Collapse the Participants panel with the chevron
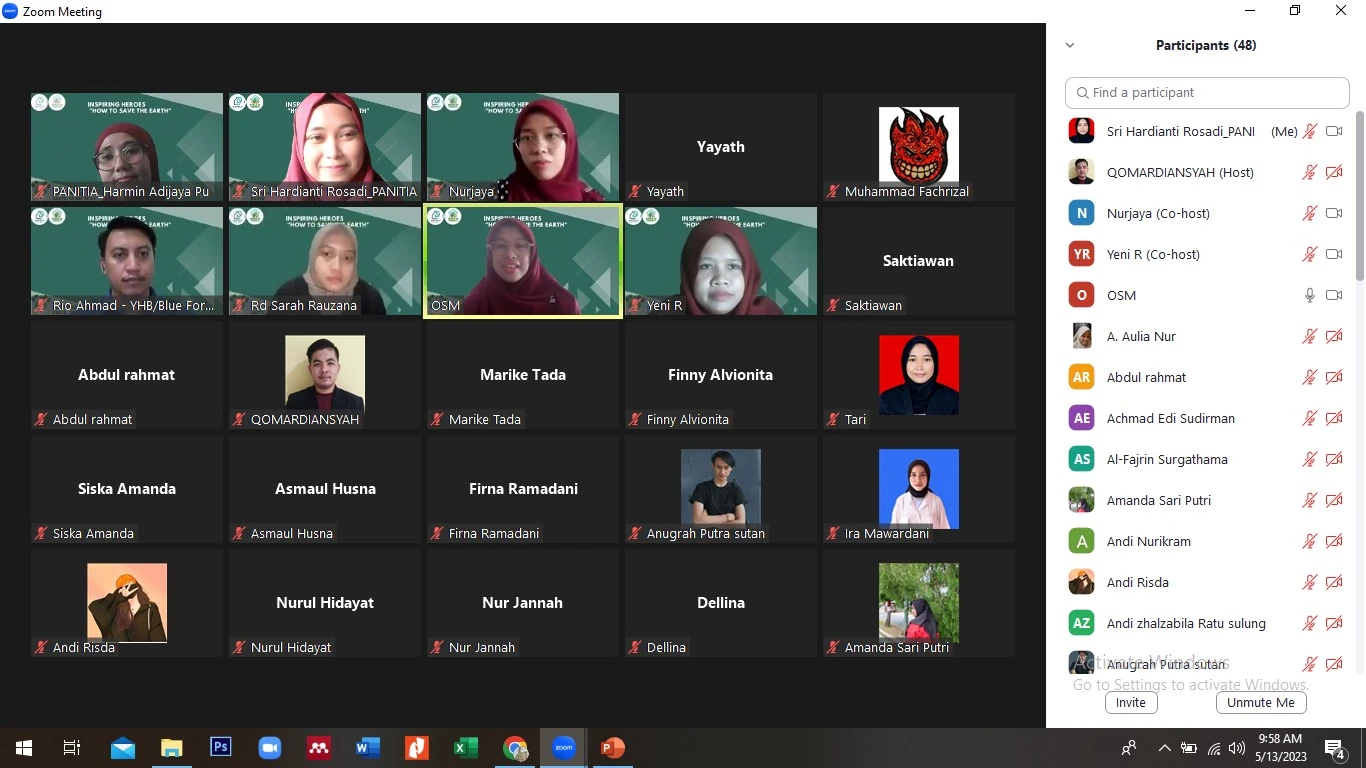1366x768 pixels. pyautogui.click(x=1070, y=45)
